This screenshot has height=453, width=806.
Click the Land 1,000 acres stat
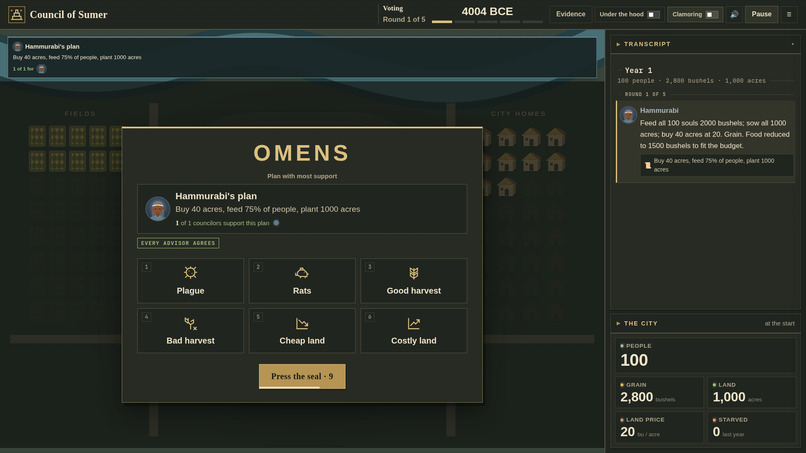point(752,392)
